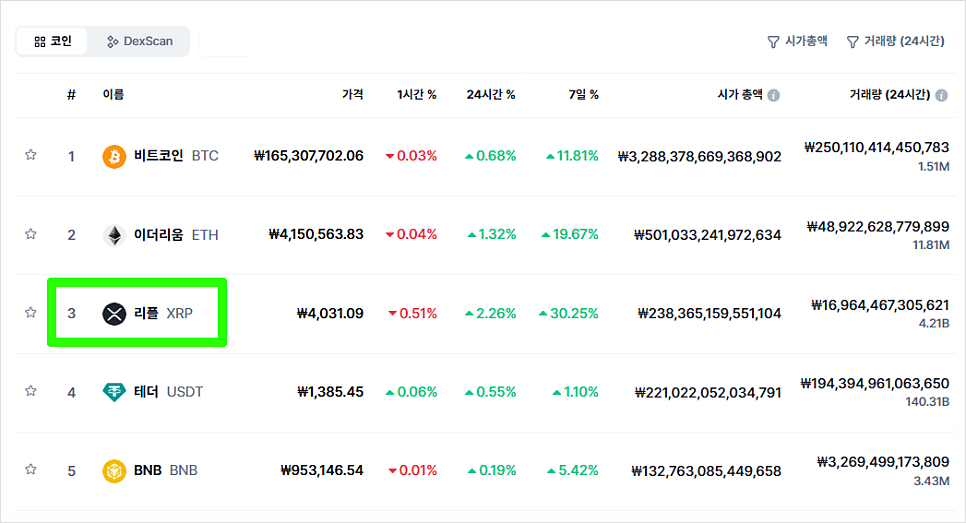Star the Tether USDT row
Image resolution: width=966 pixels, height=523 pixels.
(x=30, y=391)
